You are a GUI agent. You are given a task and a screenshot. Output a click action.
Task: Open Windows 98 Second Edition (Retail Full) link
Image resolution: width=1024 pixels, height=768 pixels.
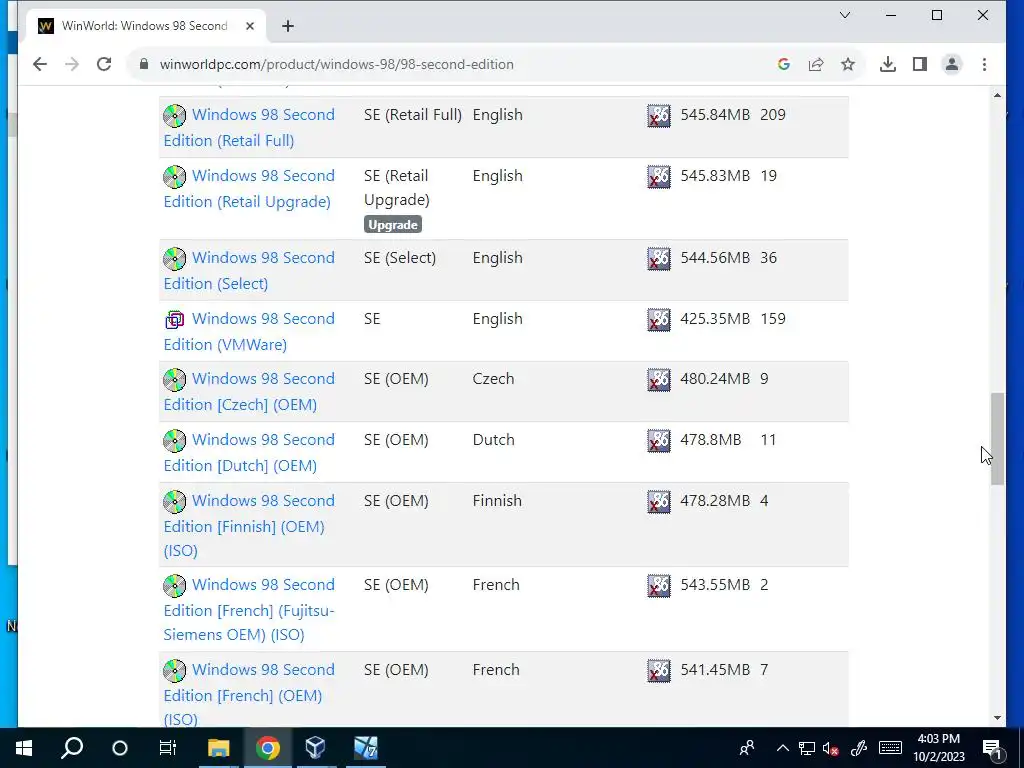point(249,127)
